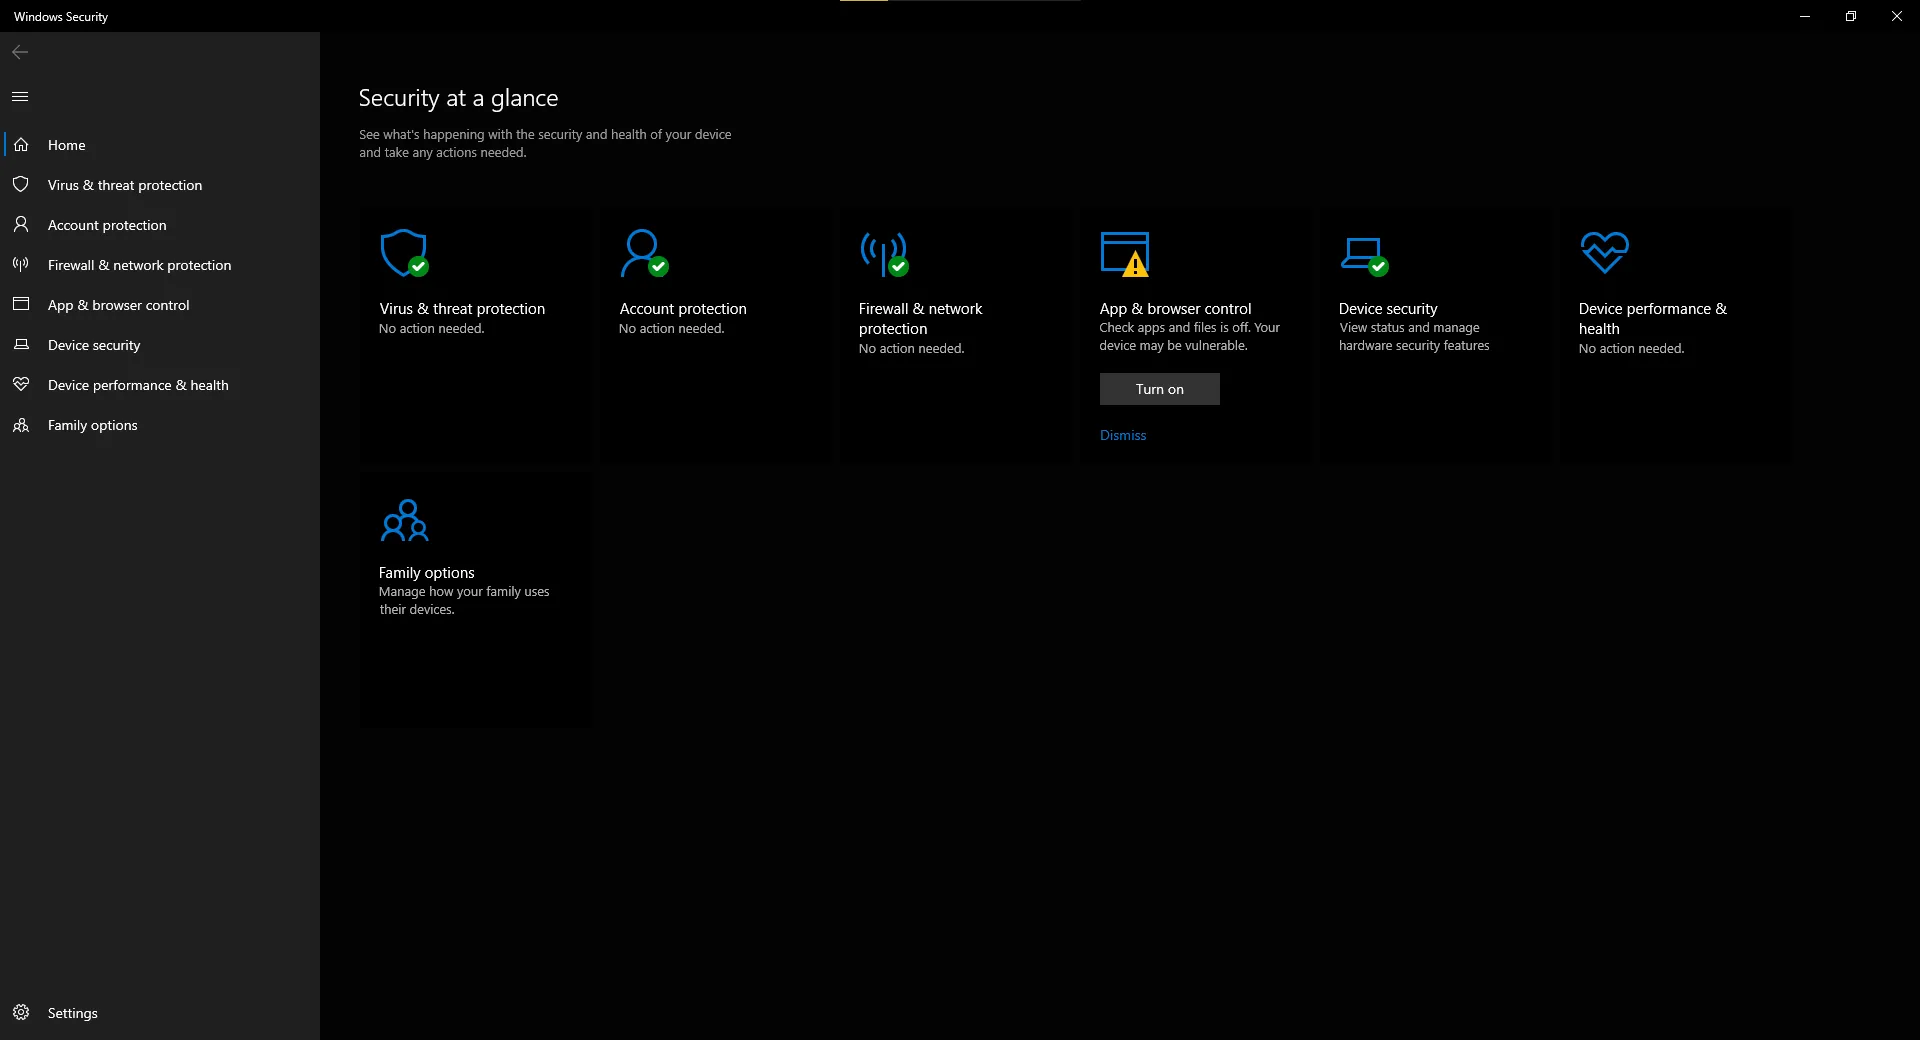Open Device security tile laptop icon

[1364, 255]
